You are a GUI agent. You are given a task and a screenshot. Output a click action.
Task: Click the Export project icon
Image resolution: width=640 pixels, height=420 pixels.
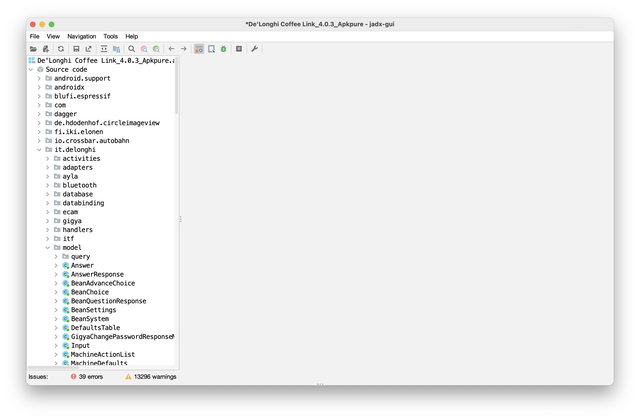(89, 49)
